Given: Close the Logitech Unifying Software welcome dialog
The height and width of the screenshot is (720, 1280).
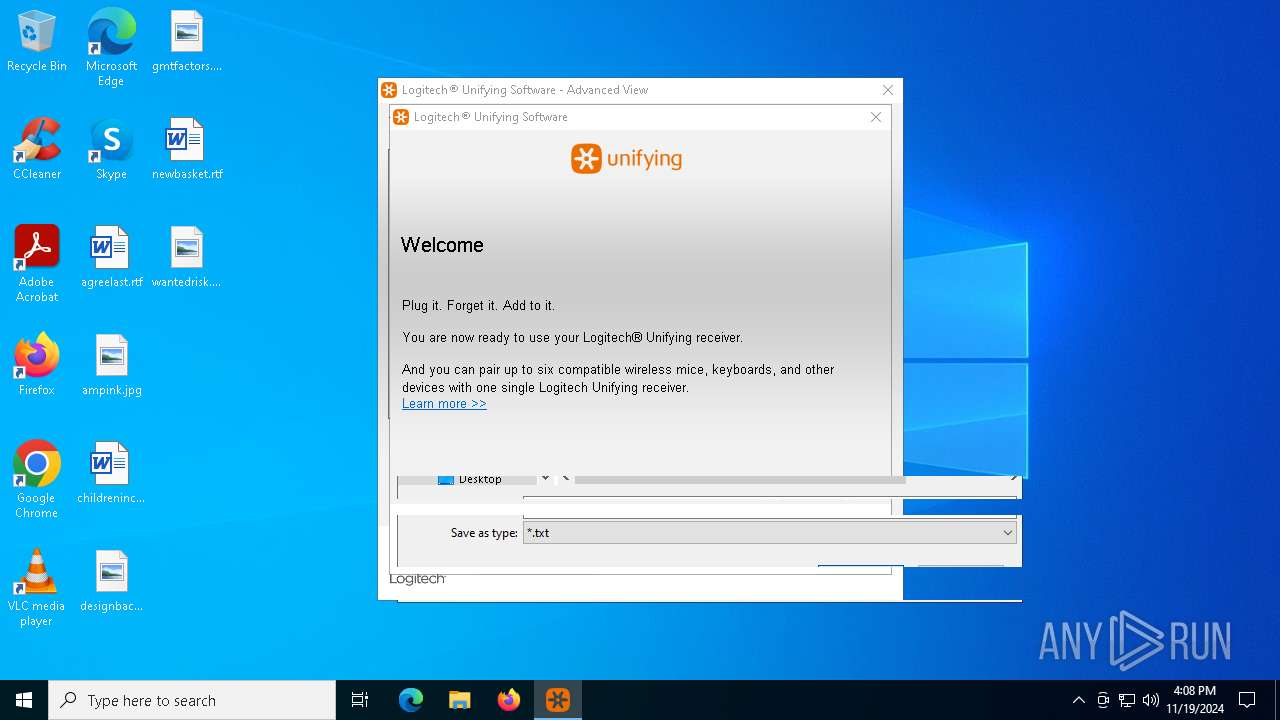Looking at the screenshot, I should [x=876, y=117].
